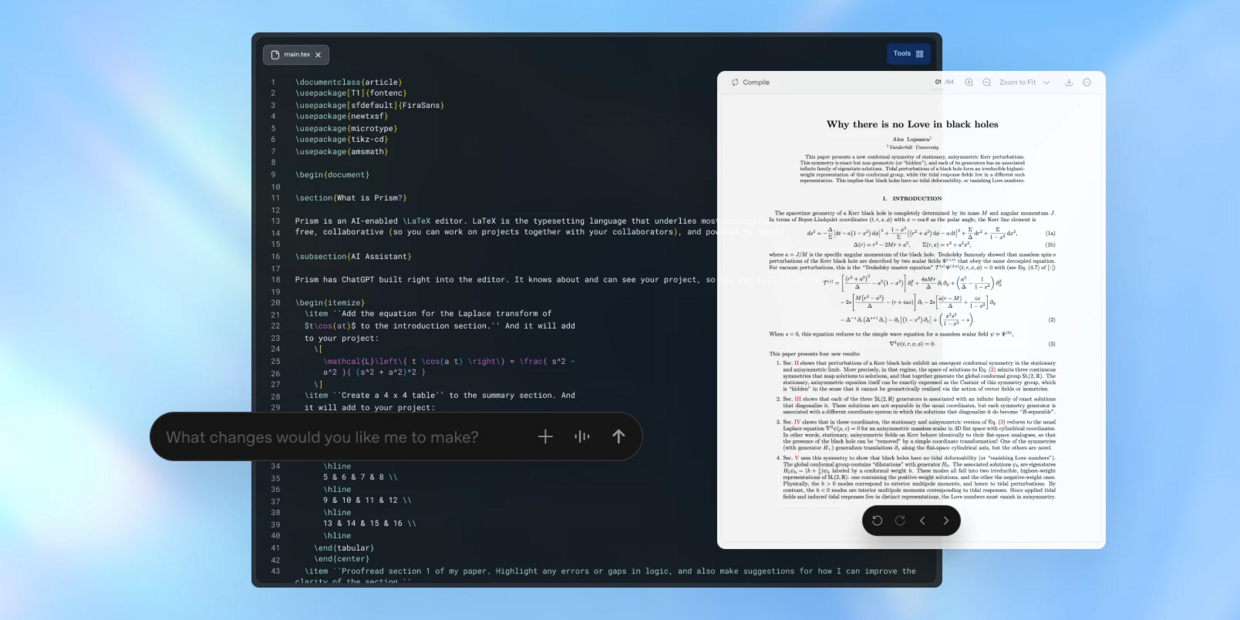Click the Compile button
The width and height of the screenshot is (1240, 620).
click(751, 82)
